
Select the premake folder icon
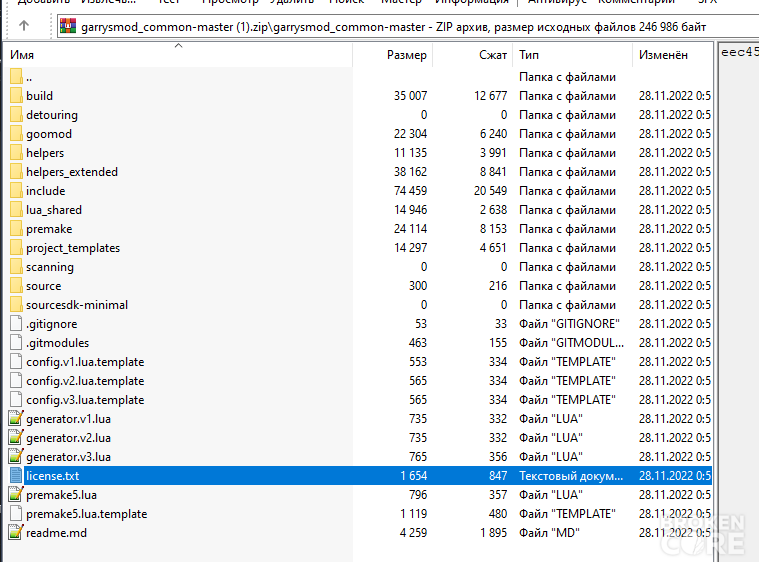click(16, 228)
